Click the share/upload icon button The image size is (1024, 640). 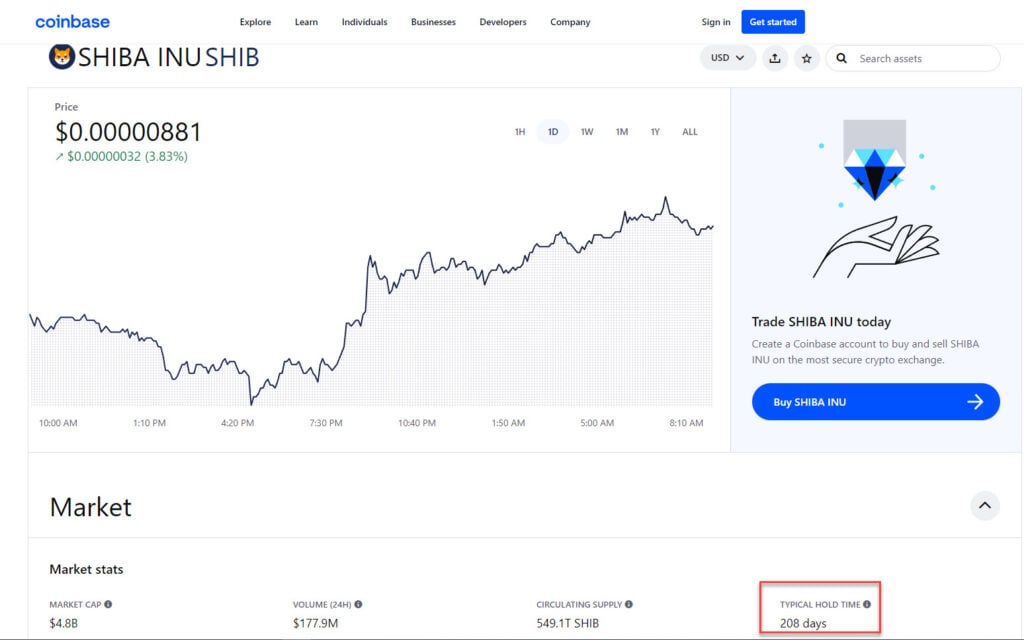775,58
